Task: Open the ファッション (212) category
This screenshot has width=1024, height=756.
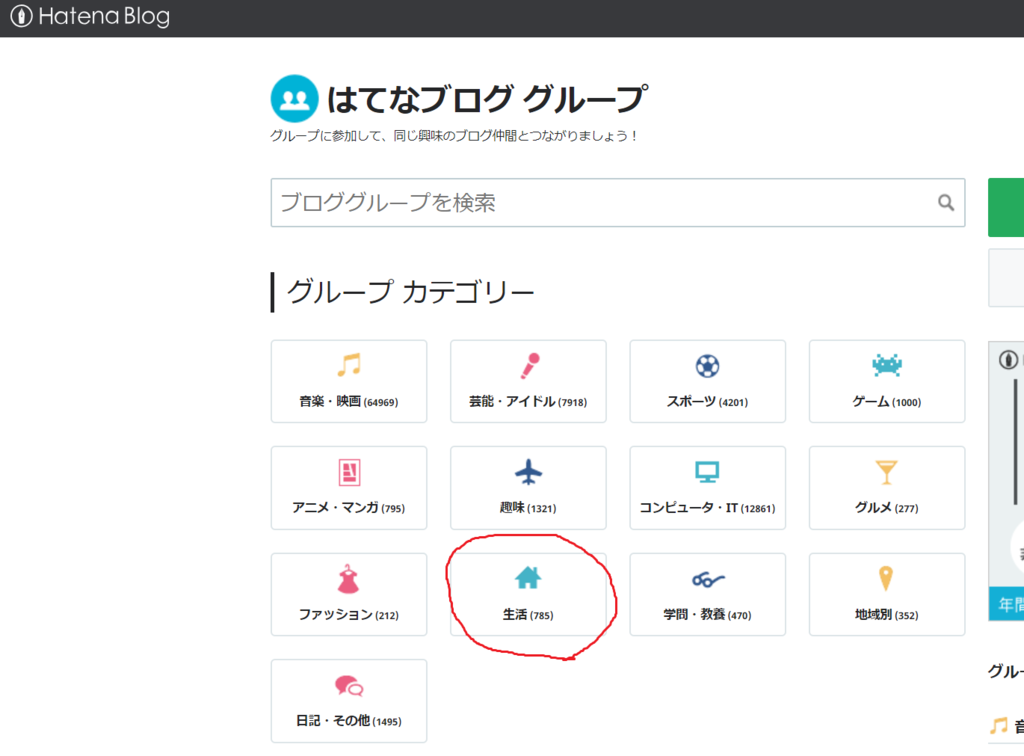Action: click(x=349, y=594)
